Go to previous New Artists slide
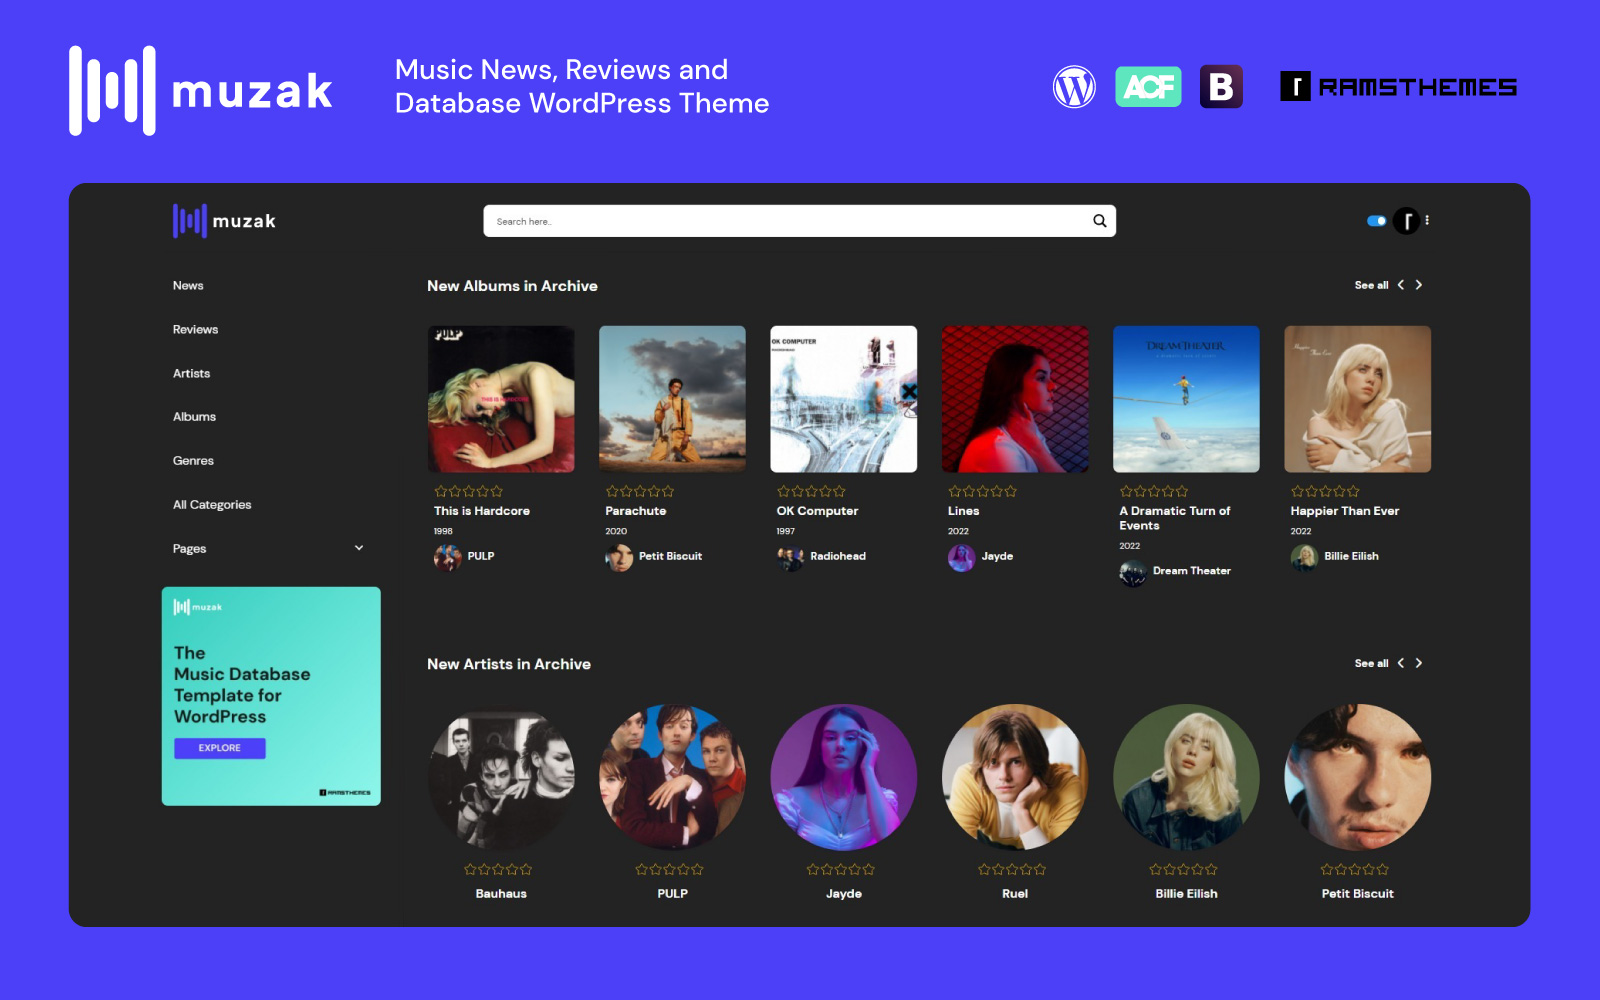Screen dimensions: 1600x1000 [1401, 663]
